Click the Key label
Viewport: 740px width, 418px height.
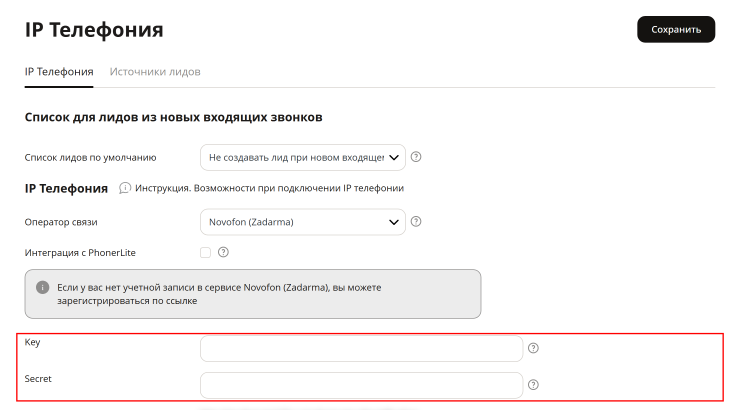(x=32, y=342)
